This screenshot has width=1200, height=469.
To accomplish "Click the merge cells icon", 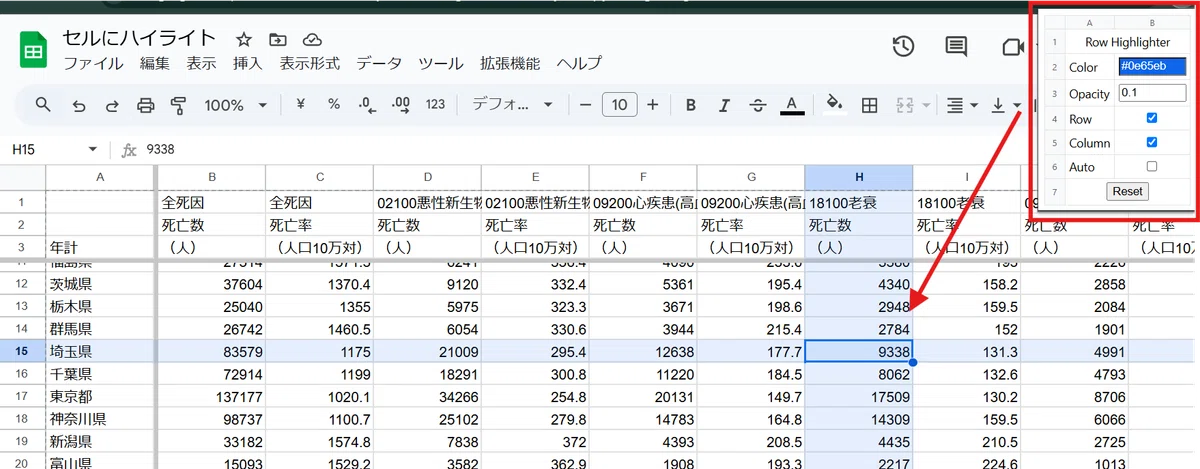I will [907, 105].
